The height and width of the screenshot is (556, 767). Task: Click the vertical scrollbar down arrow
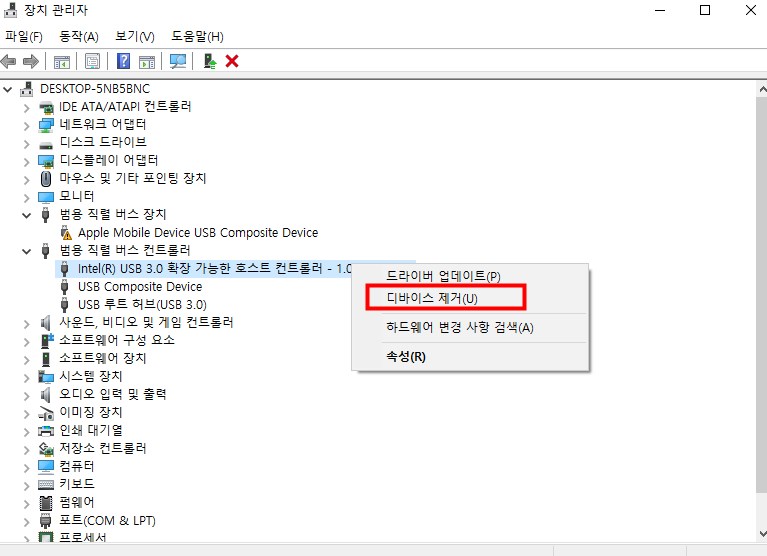(762, 534)
